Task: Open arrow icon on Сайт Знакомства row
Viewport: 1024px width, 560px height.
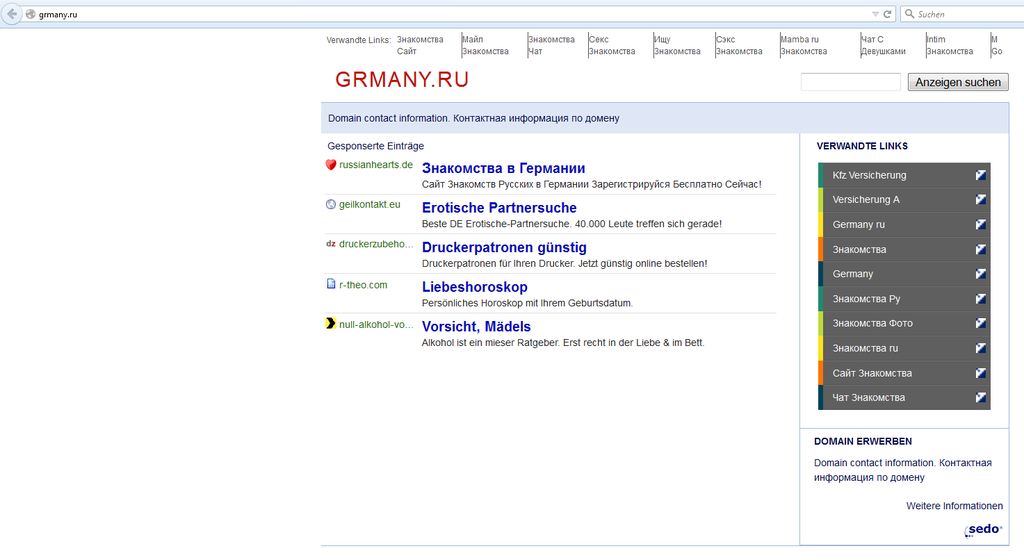Action: click(980, 373)
